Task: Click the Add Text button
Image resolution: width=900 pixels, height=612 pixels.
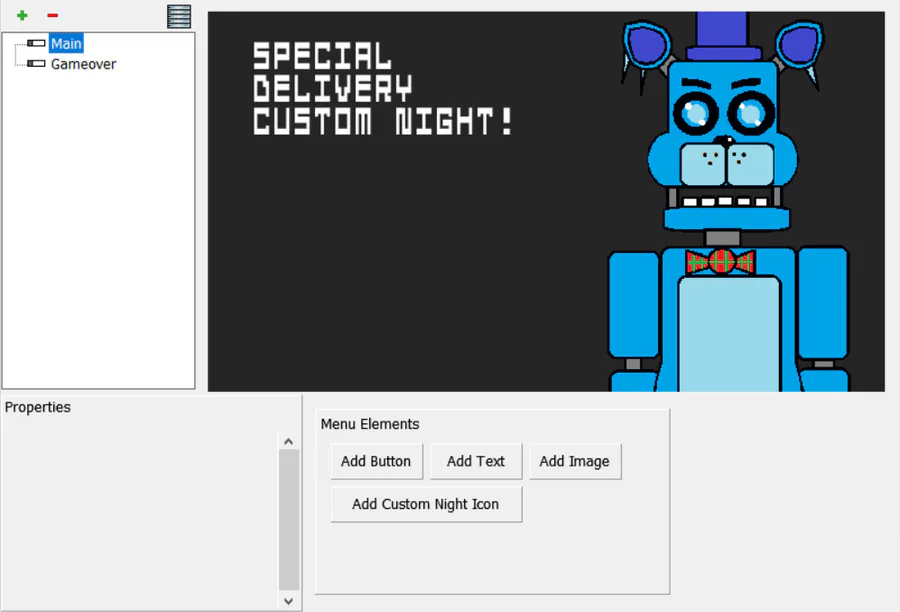Action: tap(476, 461)
